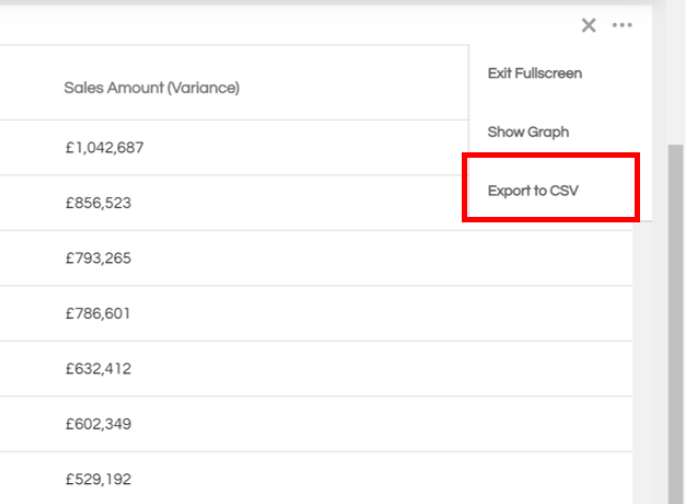Screen dimensions: 686x504
Task: Click the £529,192 value
Action: [x=98, y=479]
